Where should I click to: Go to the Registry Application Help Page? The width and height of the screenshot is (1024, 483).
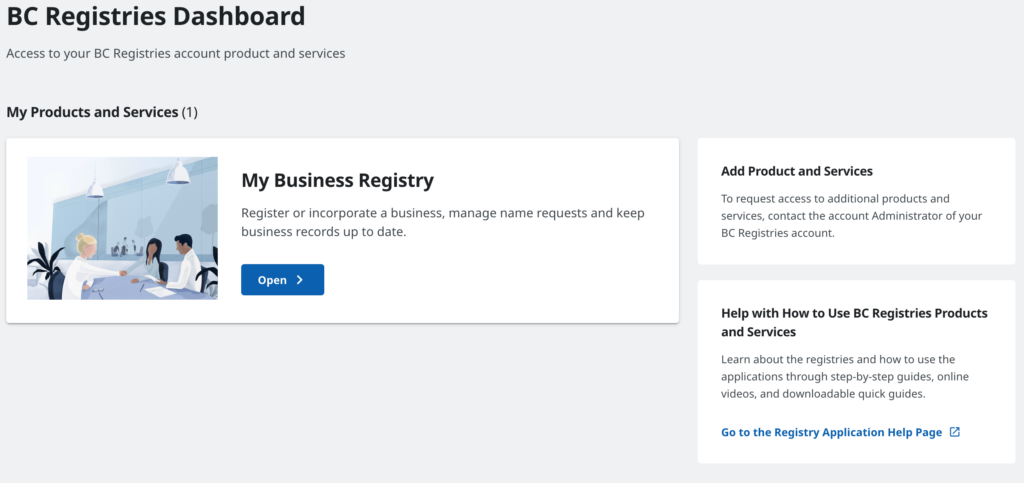831,432
